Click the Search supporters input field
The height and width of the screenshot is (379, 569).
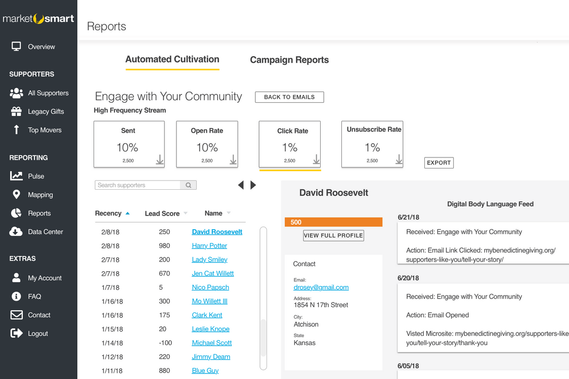(138, 185)
